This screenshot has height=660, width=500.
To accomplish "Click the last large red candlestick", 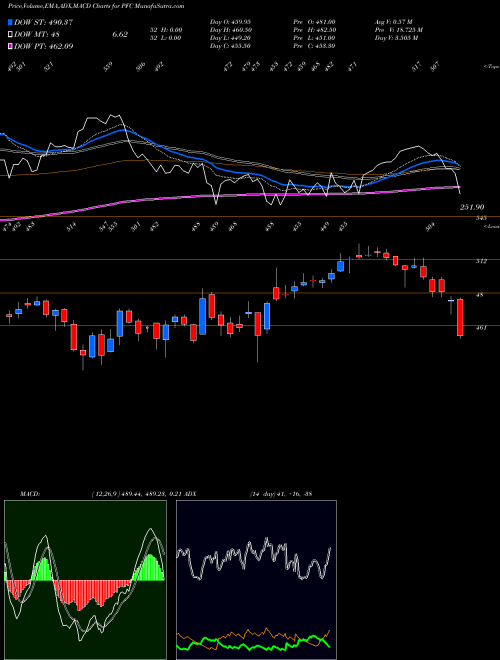I will click(x=460, y=317).
